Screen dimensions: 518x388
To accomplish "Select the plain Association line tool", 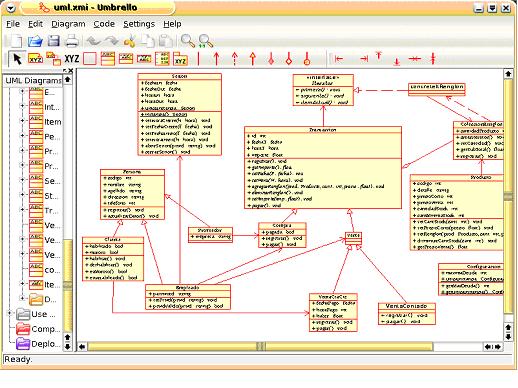I will tap(199, 59).
